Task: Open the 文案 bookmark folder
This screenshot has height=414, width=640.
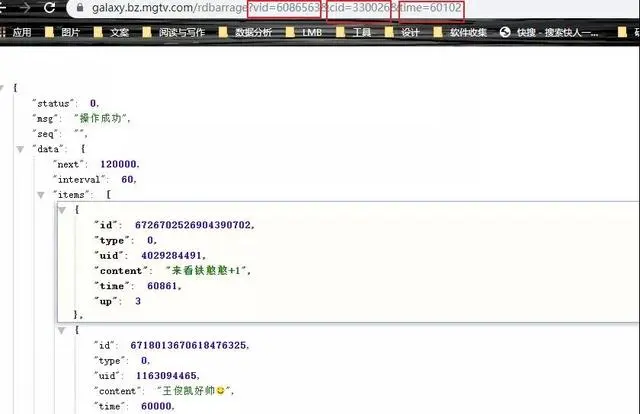Action: [x=111, y=32]
